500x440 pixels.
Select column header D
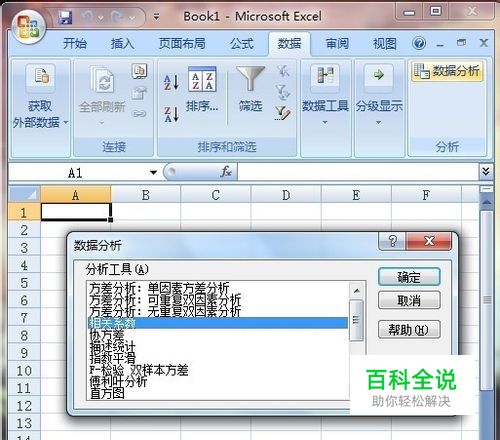click(286, 195)
